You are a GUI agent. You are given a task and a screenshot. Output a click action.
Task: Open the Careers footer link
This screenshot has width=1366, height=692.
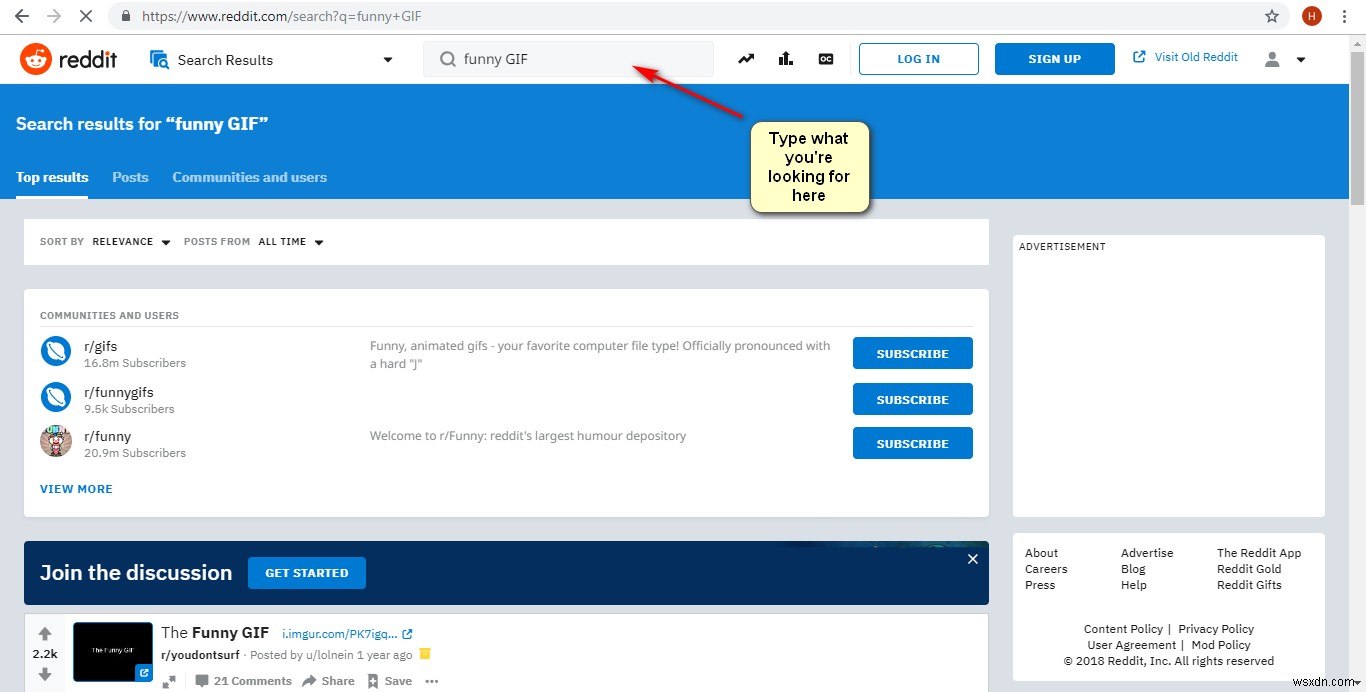coord(1046,569)
